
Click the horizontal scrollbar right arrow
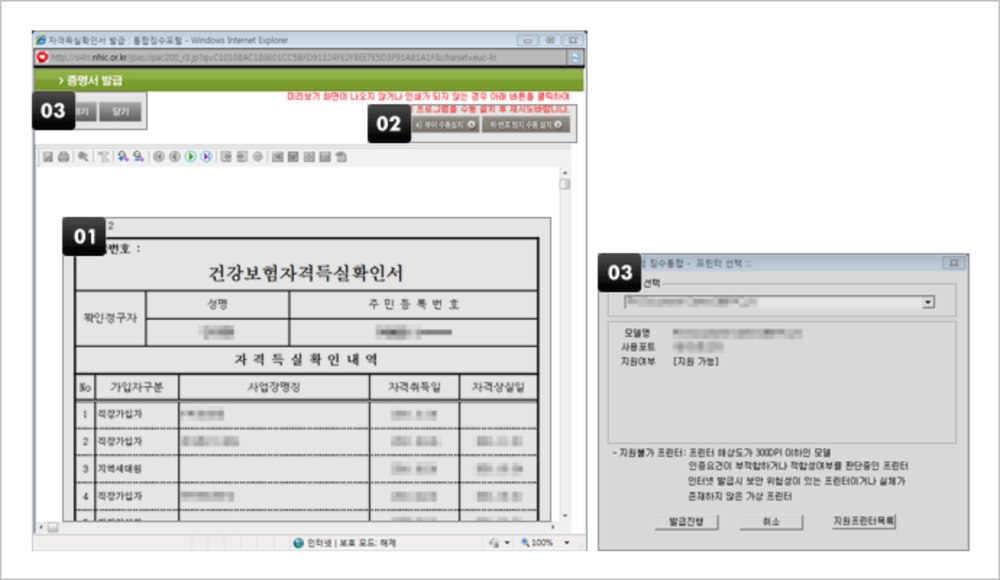click(x=553, y=528)
